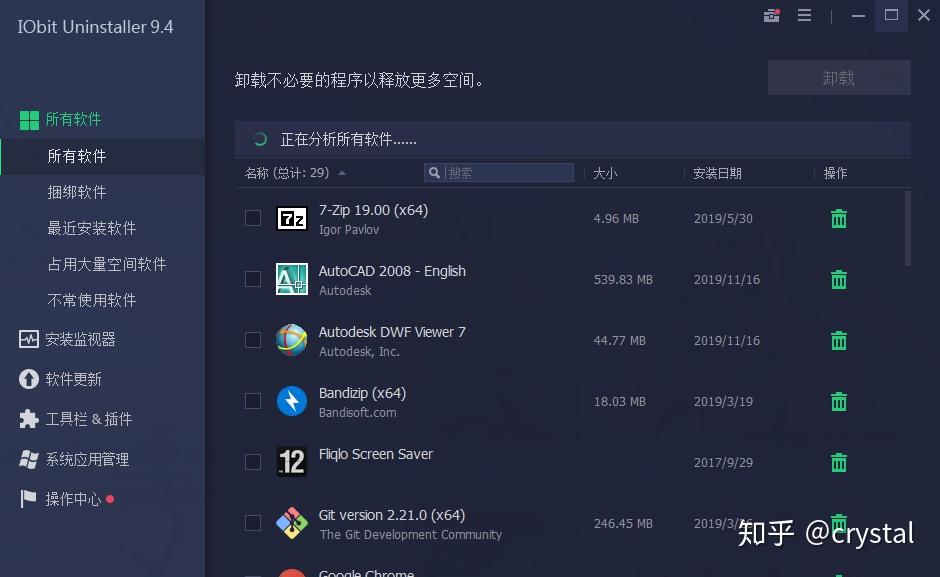The width and height of the screenshot is (940, 577).
Task: Click Git version 2.21.0 (x64) text
Action: [x=392, y=515]
